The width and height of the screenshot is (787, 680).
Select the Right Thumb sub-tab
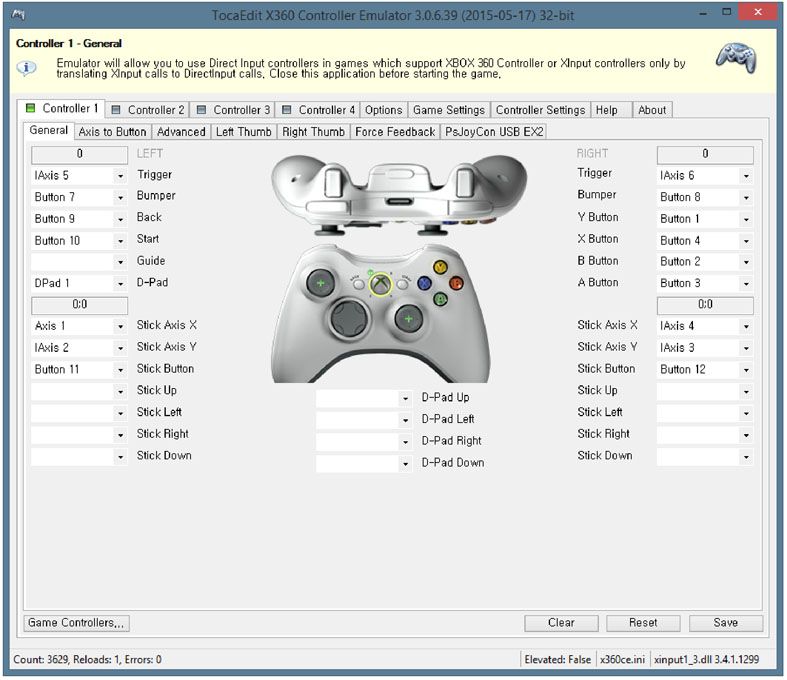pos(314,132)
